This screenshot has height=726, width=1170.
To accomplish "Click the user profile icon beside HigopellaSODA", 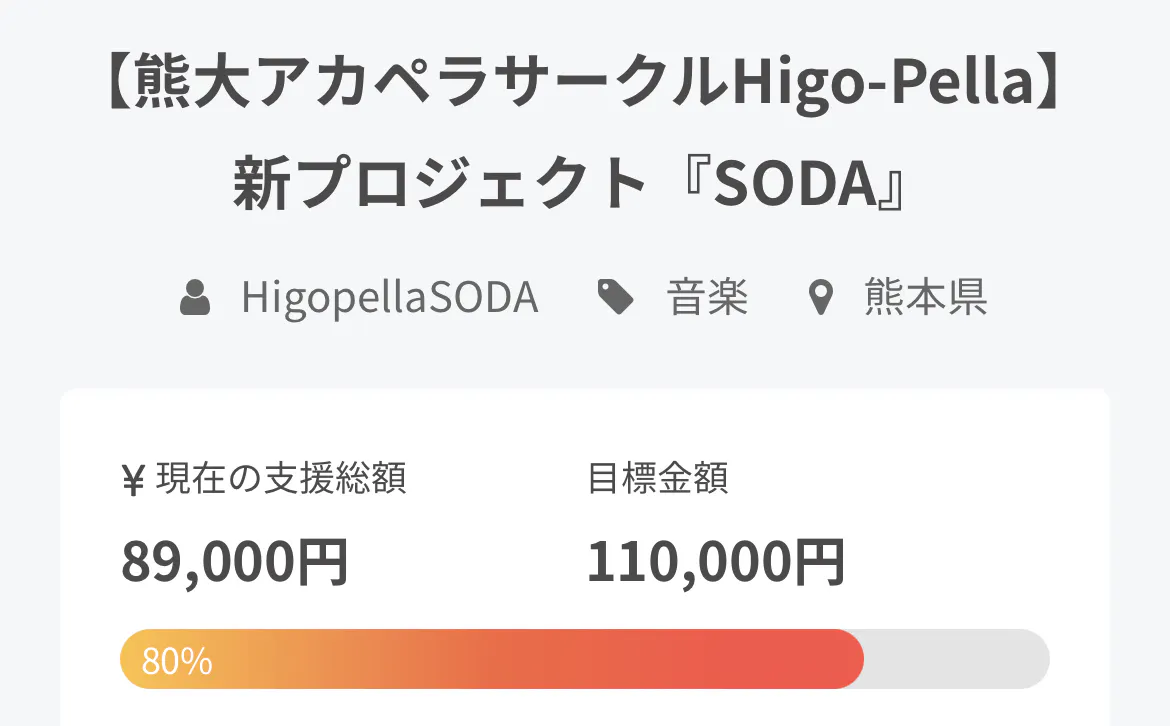I will pyautogui.click(x=195, y=298).
